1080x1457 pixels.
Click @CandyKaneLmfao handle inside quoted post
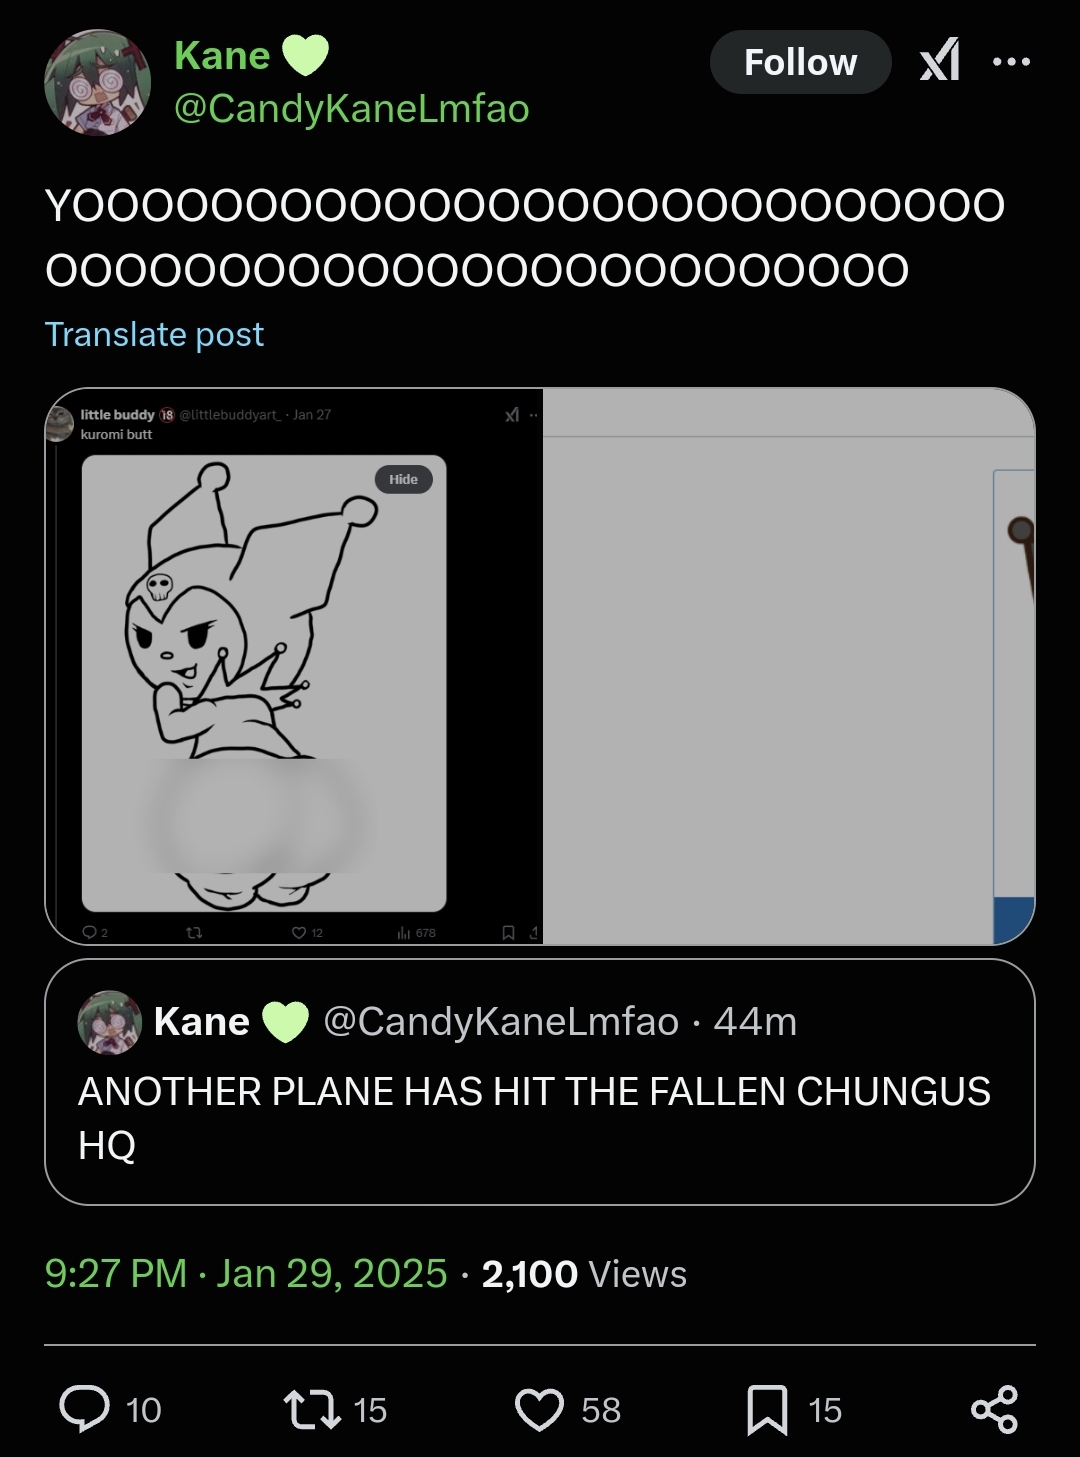click(x=500, y=1022)
